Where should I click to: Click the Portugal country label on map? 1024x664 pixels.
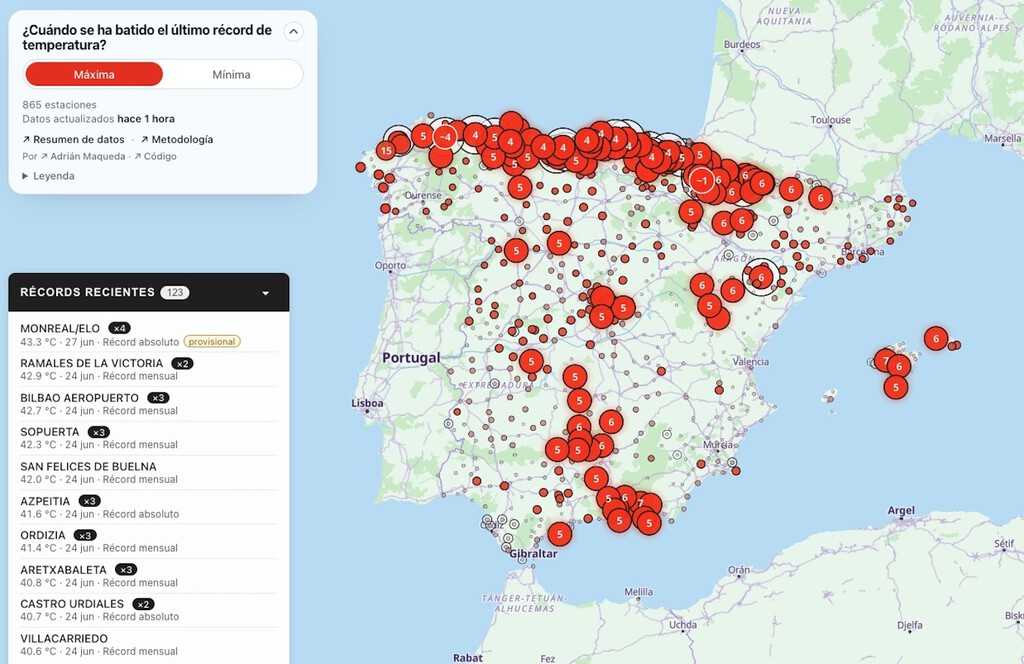(411, 358)
